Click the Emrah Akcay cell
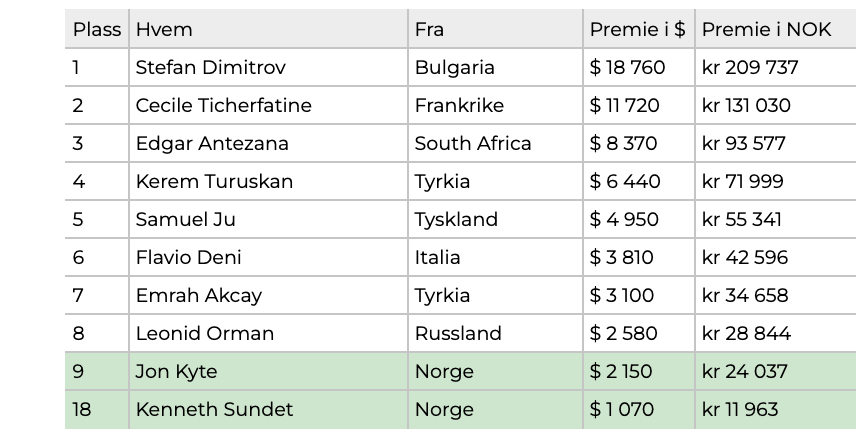The width and height of the screenshot is (866, 438). point(268,295)
